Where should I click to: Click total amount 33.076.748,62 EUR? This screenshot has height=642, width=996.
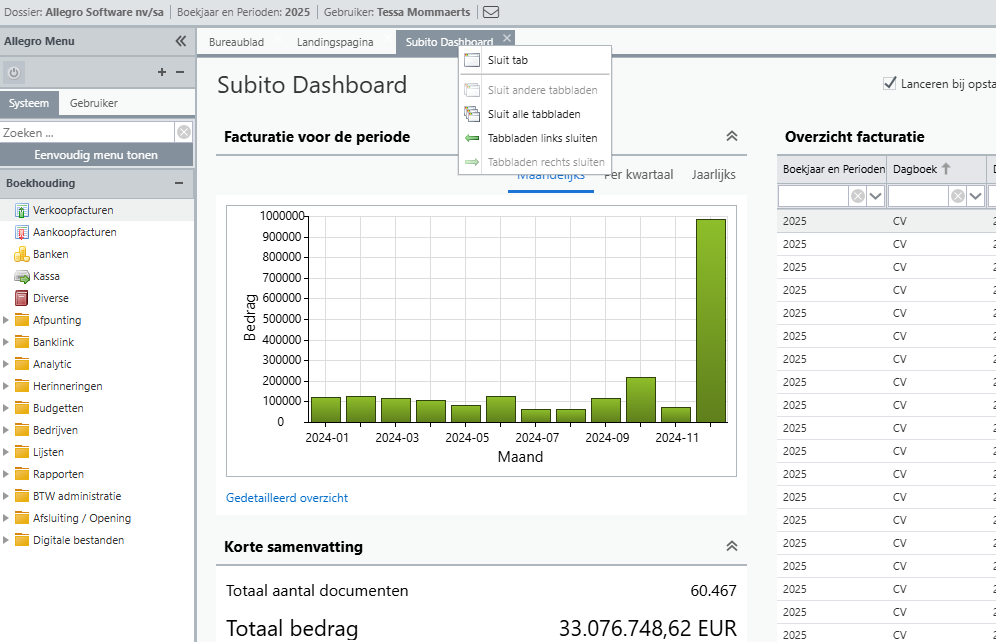[647, 628]
